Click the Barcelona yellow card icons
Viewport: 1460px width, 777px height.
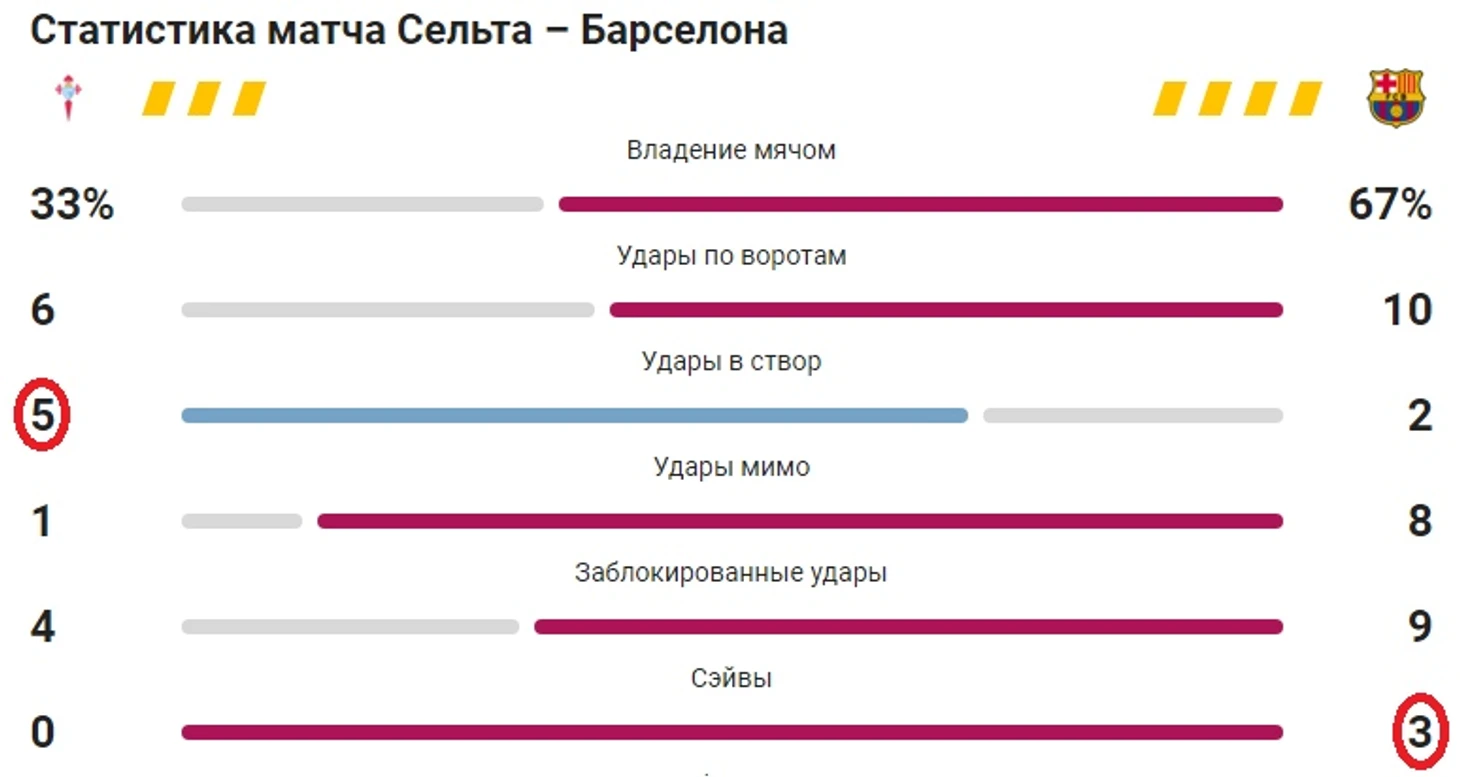click(x=1237, y=99)
